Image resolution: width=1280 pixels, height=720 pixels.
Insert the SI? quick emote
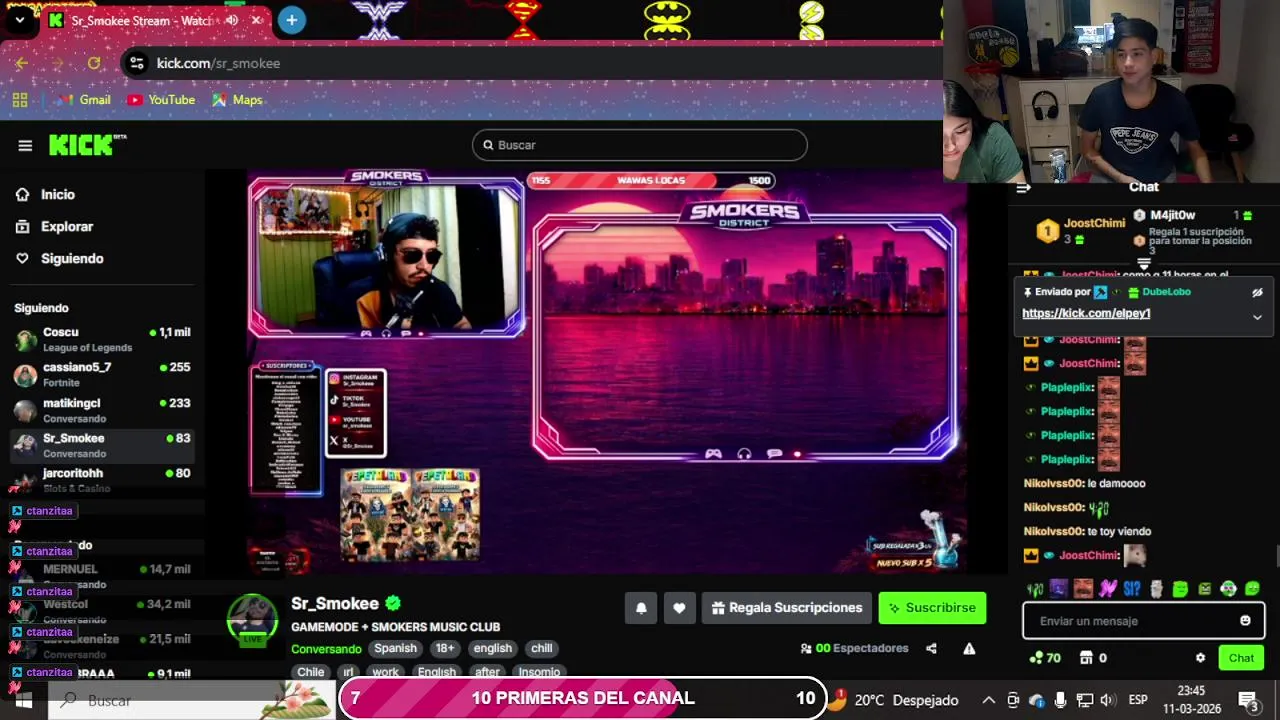[x=1132, y=589]
